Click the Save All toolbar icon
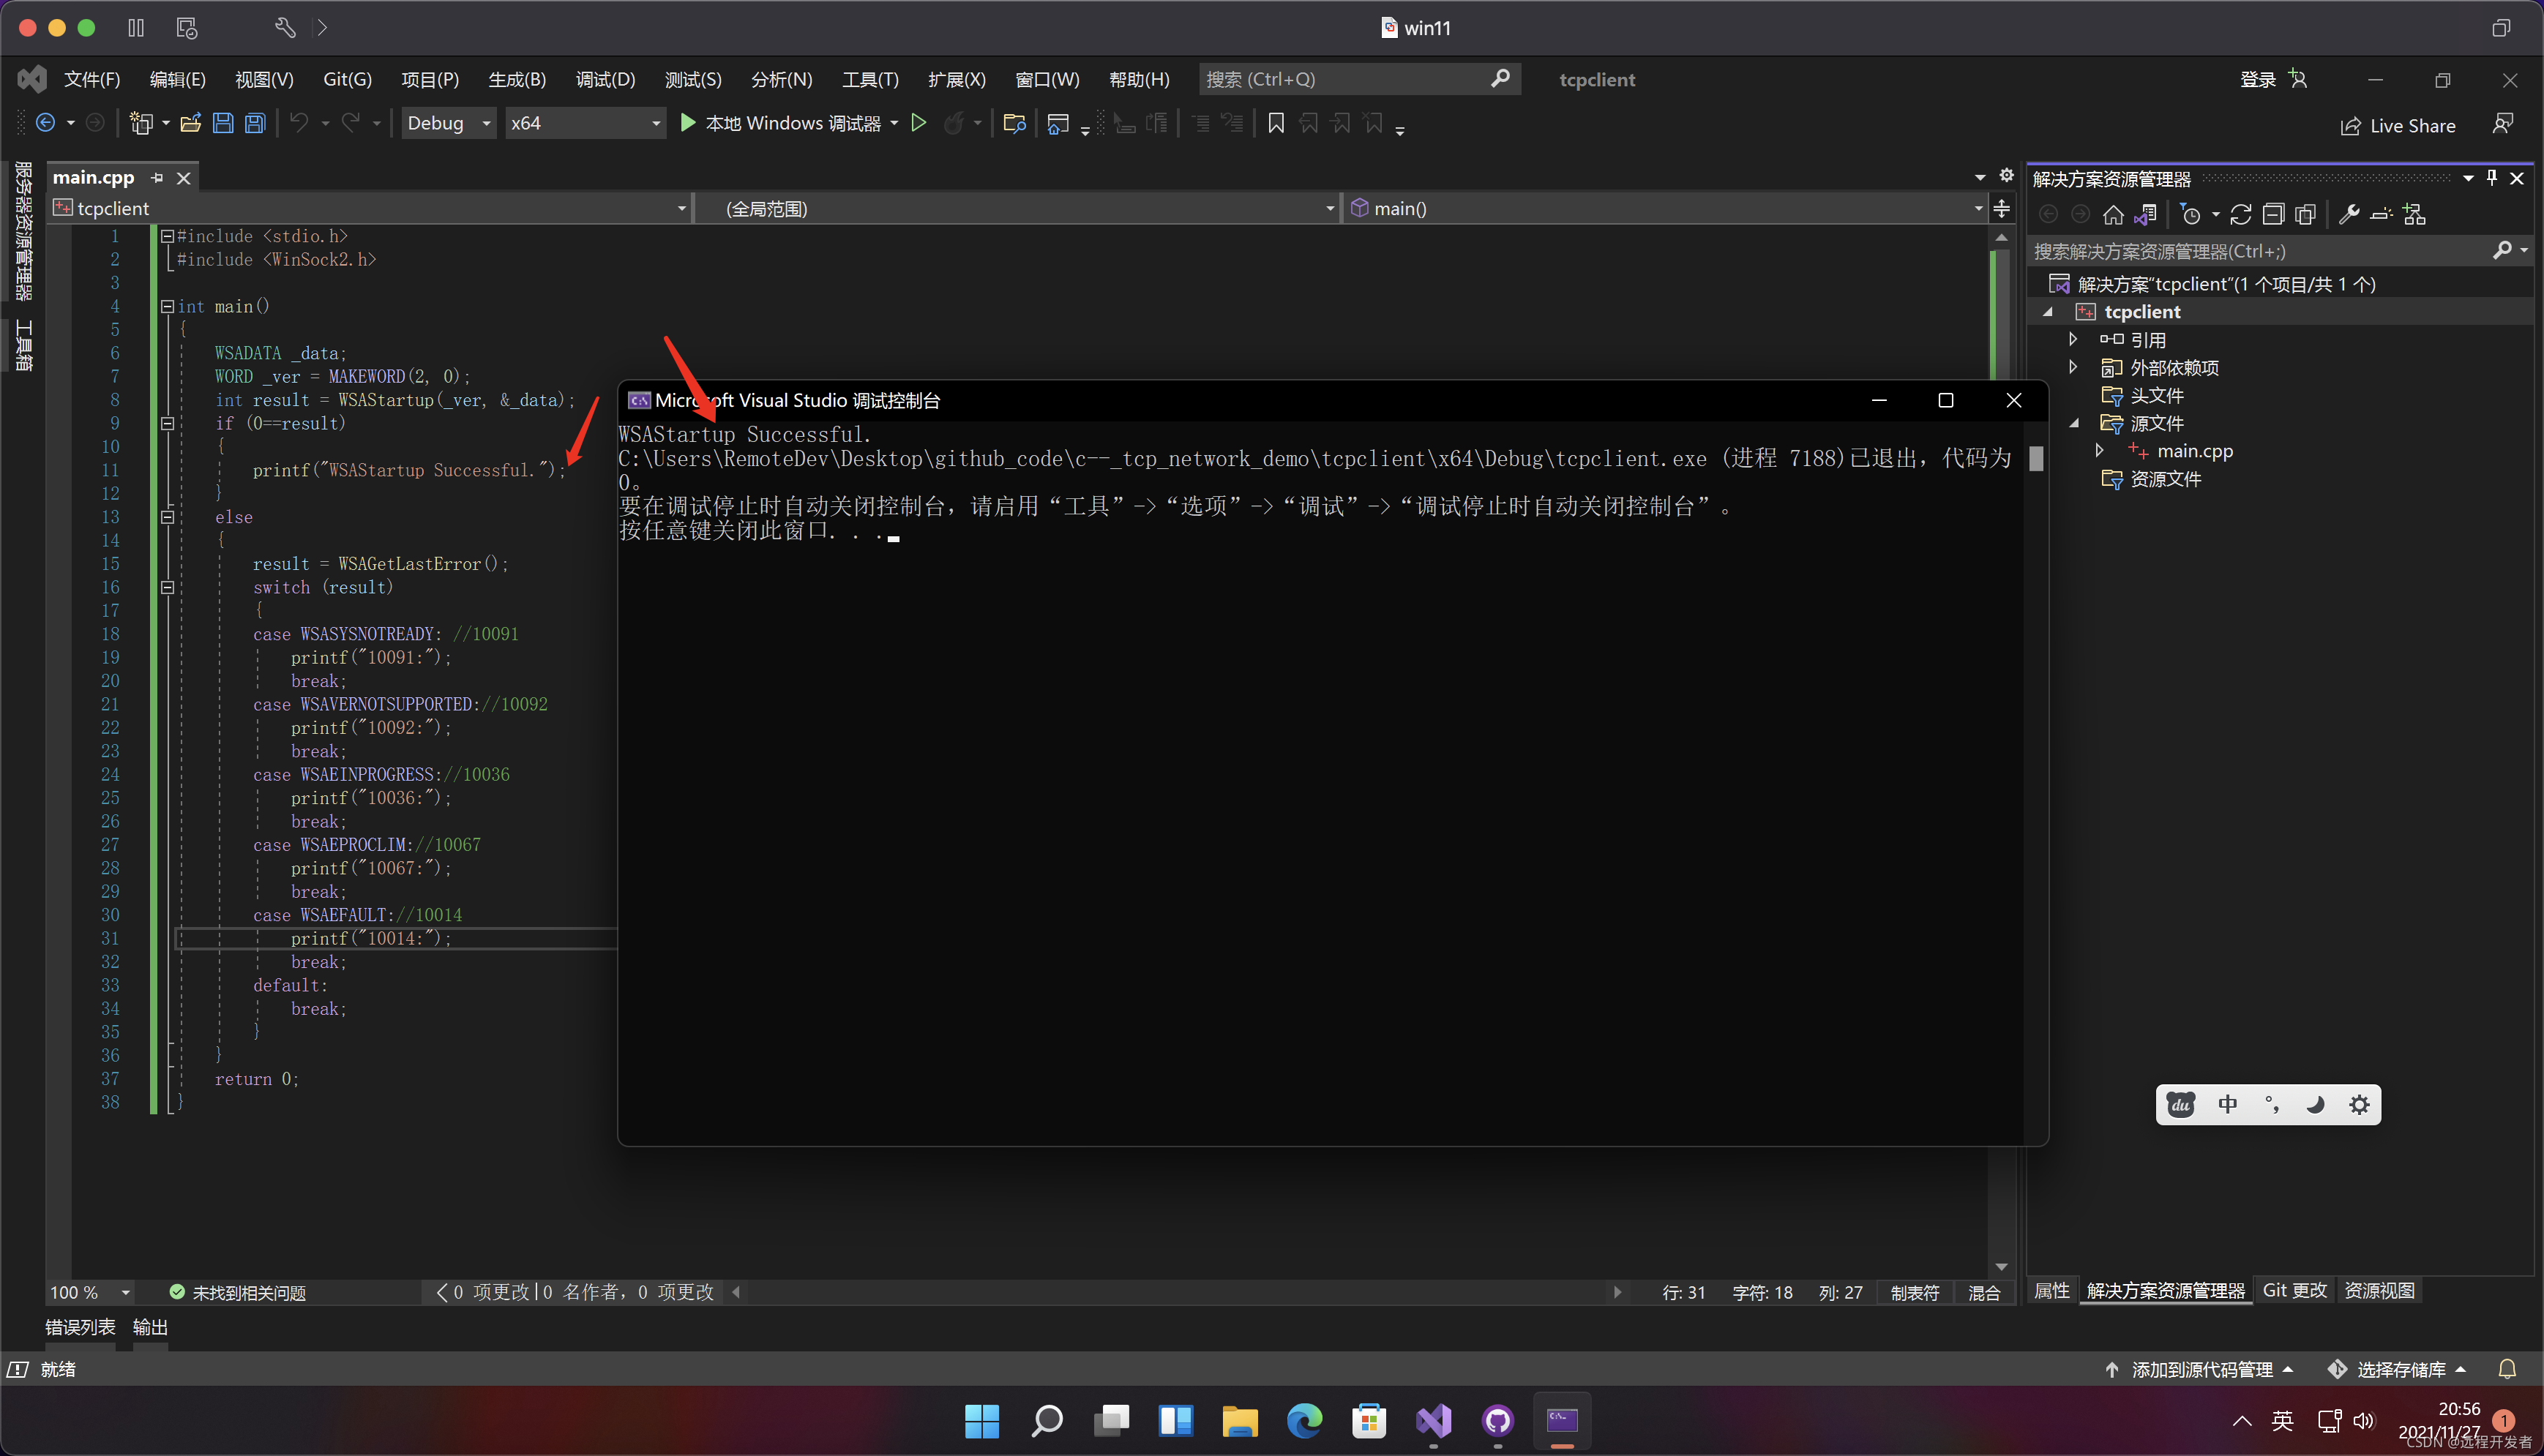Viewport: 2544px width, 1456px height. click(256, 123)
